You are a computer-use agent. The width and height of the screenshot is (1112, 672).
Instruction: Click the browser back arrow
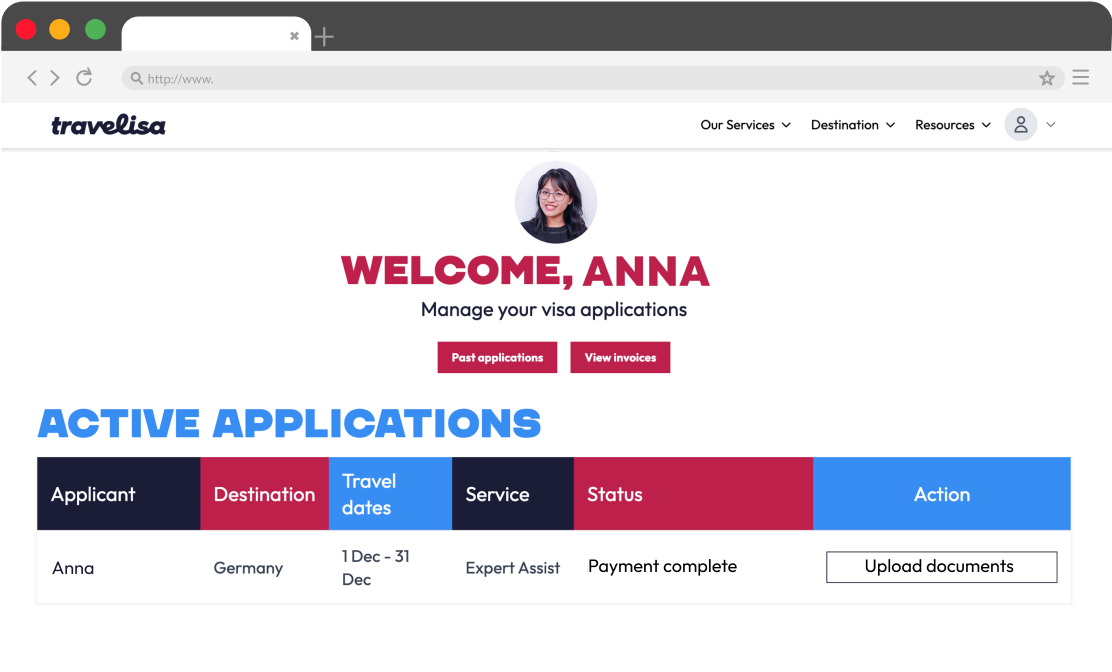point(32,78)
